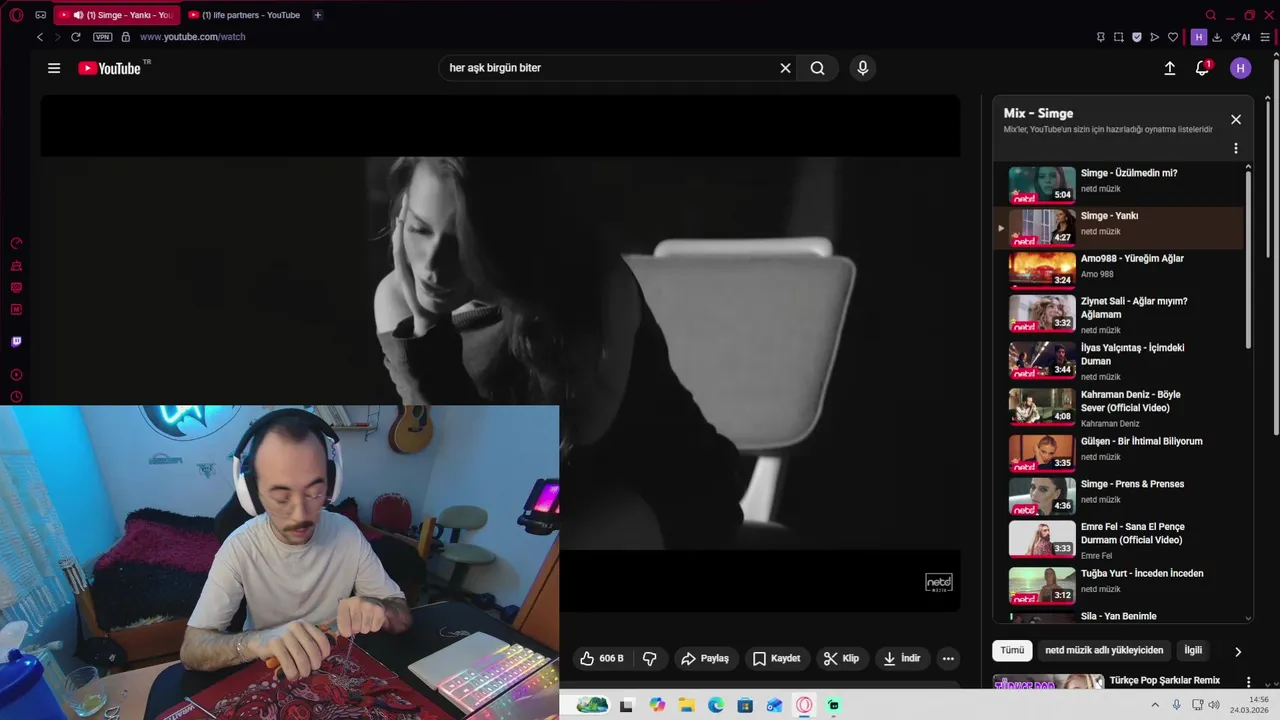Switch to the life partners - YouTube tab
This screenshot has height=720, width=1280.
point(245,15)
